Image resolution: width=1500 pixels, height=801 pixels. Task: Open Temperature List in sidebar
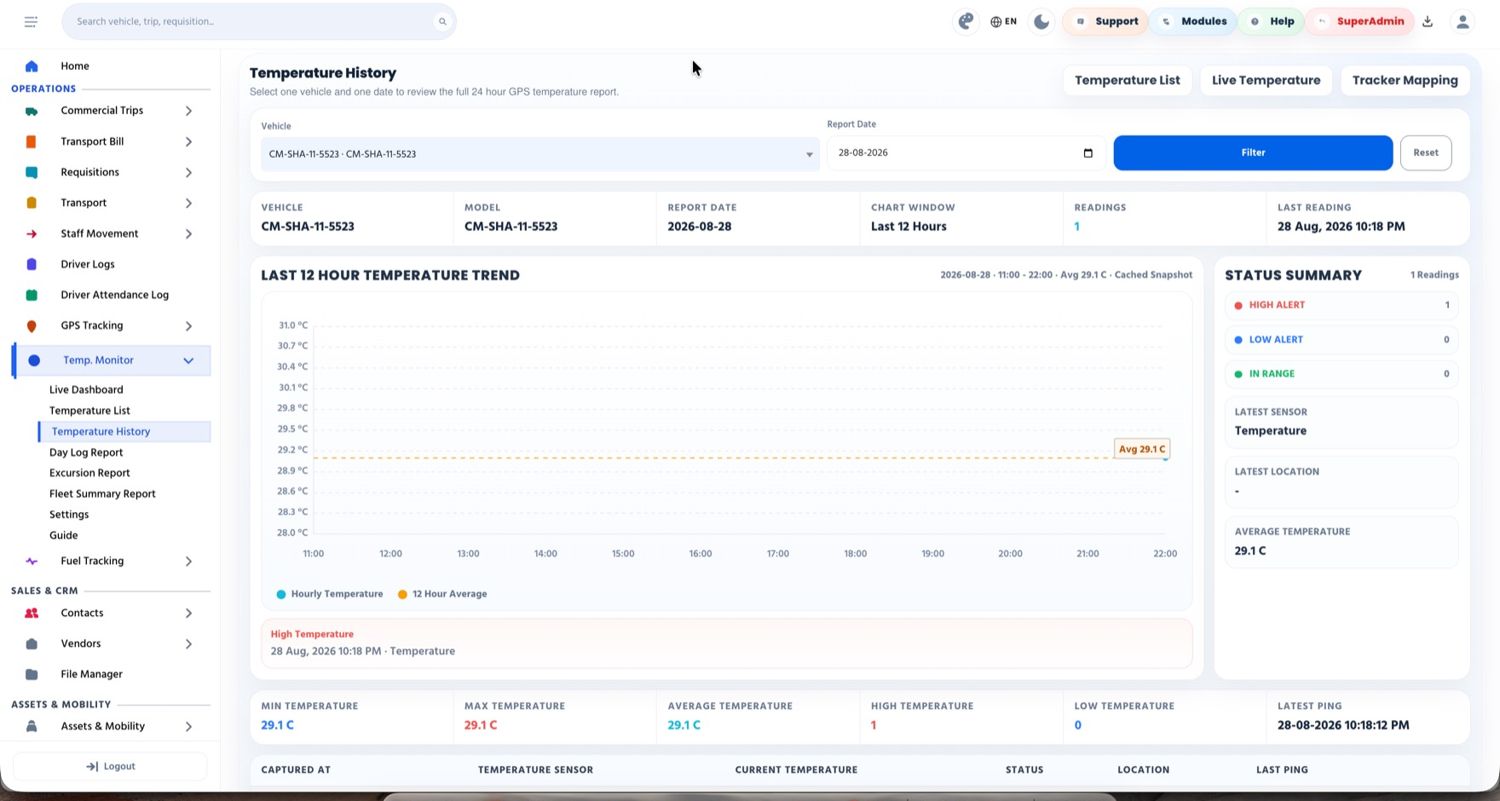(89, 411)
